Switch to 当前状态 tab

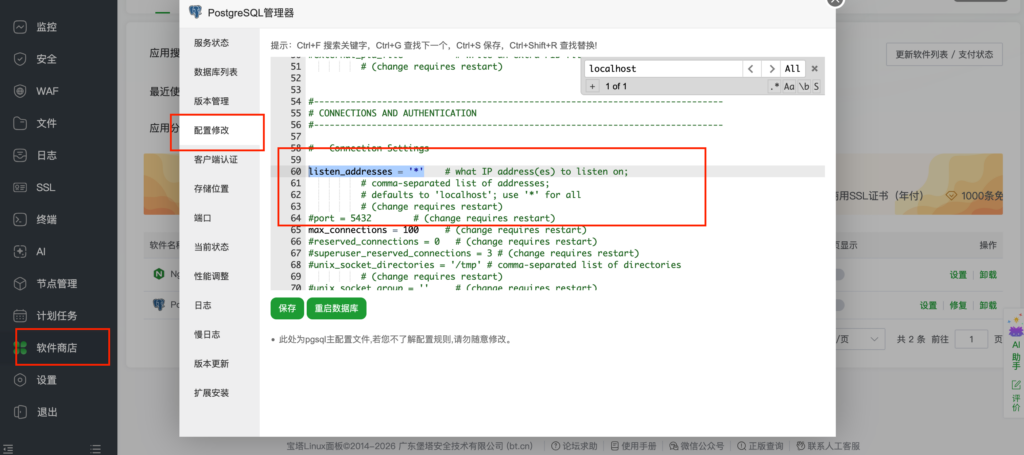point(212,247)
